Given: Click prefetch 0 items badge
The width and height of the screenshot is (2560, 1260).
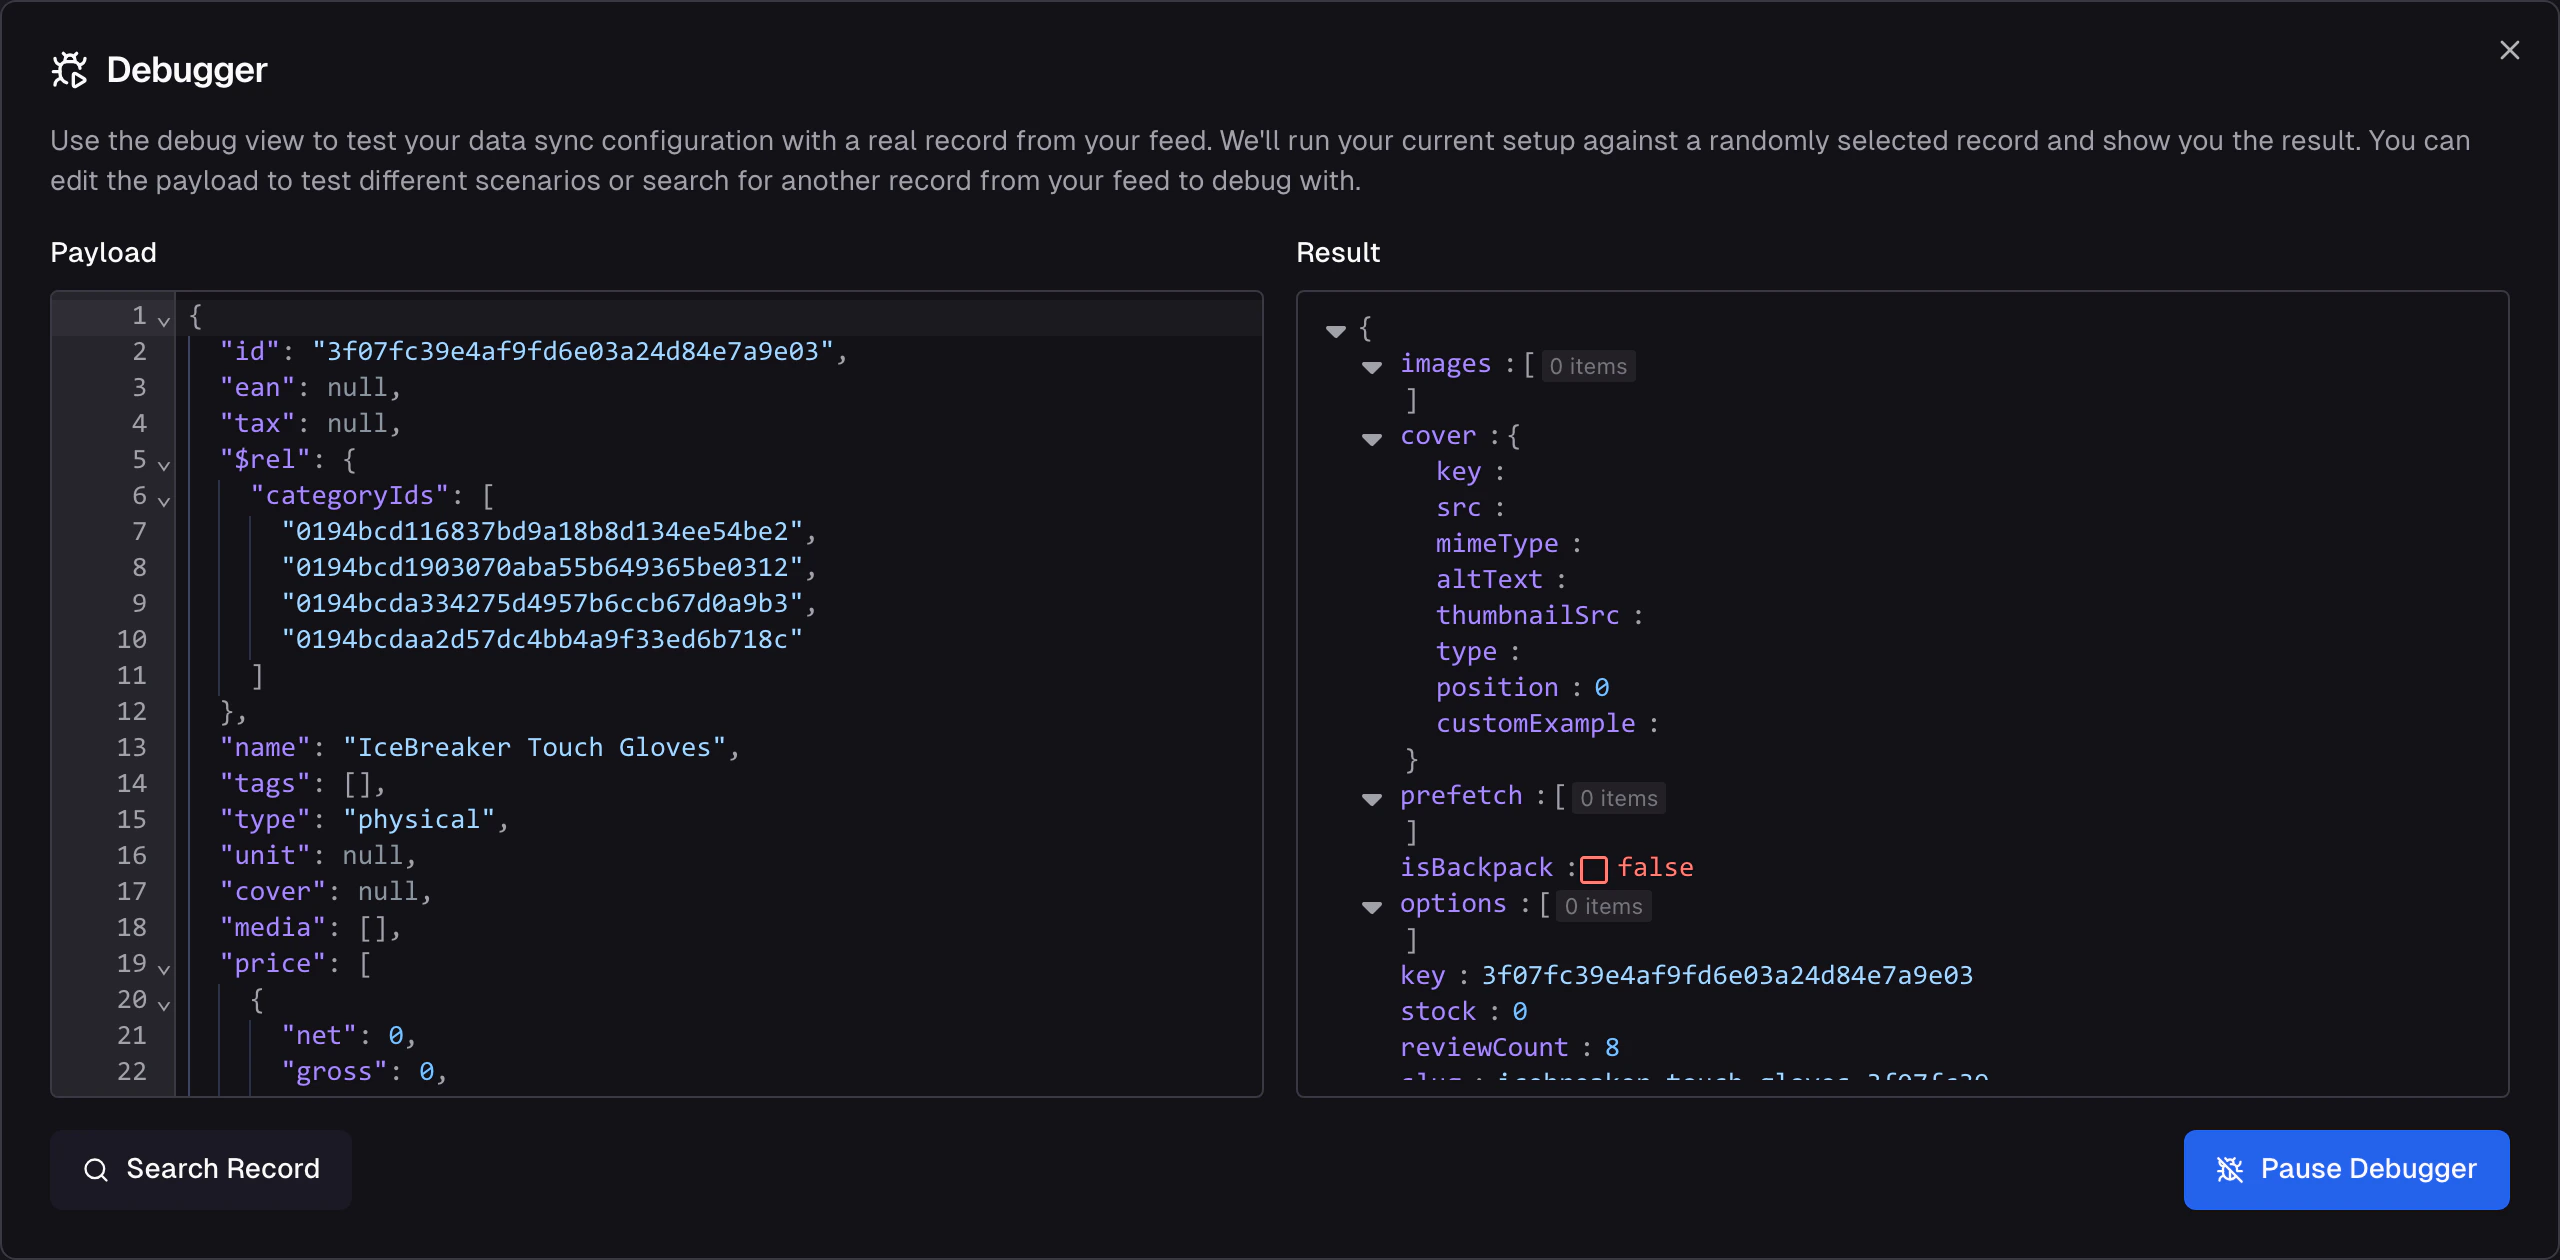Looking at the screenshot, I should click(1619, 799).
